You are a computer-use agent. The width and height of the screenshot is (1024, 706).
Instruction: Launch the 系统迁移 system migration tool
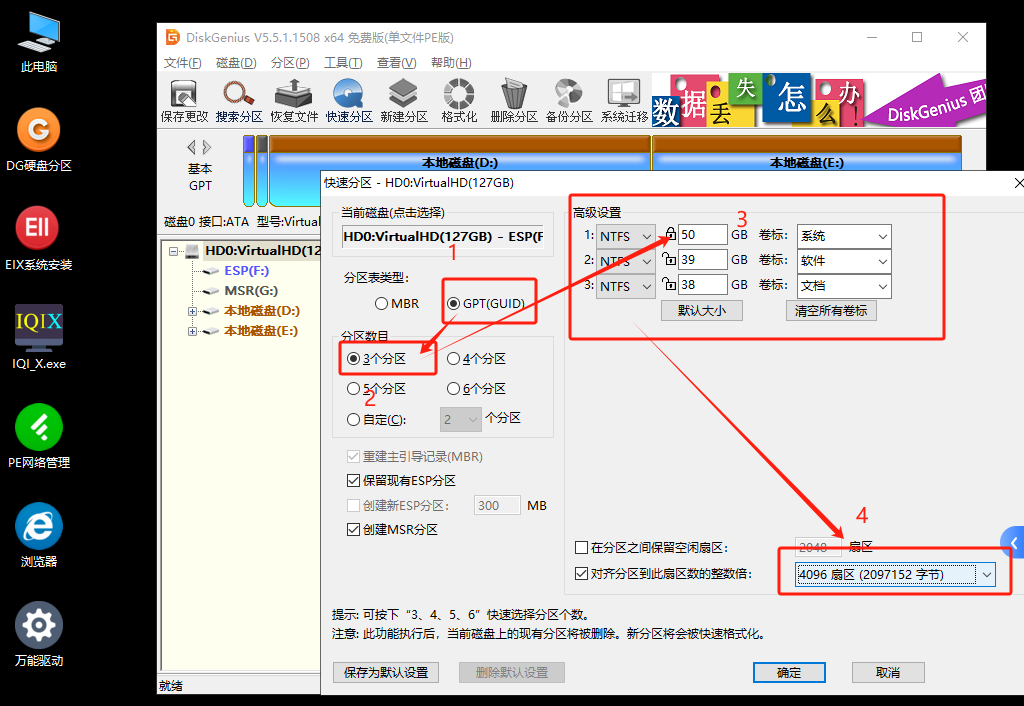pyautogui.click(x=624, y=101)
